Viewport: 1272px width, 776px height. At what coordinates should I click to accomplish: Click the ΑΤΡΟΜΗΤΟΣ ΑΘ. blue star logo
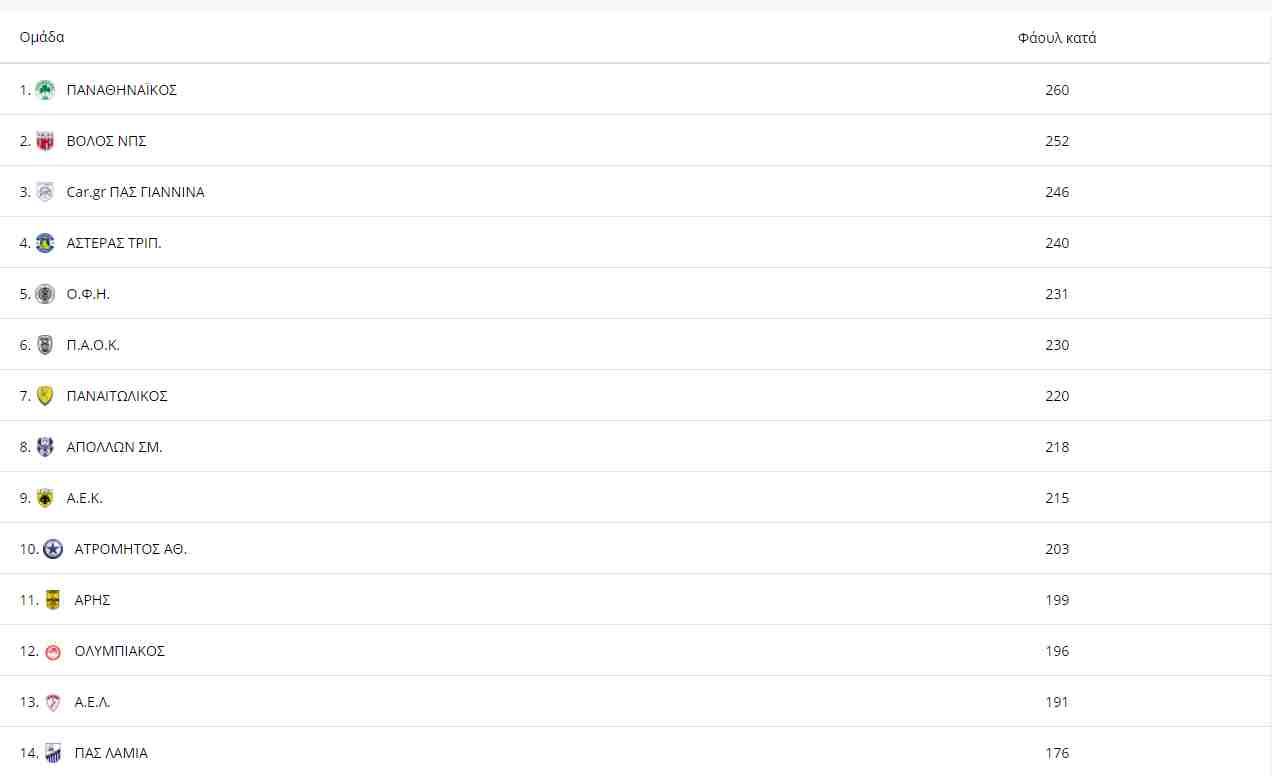[53, 549]
